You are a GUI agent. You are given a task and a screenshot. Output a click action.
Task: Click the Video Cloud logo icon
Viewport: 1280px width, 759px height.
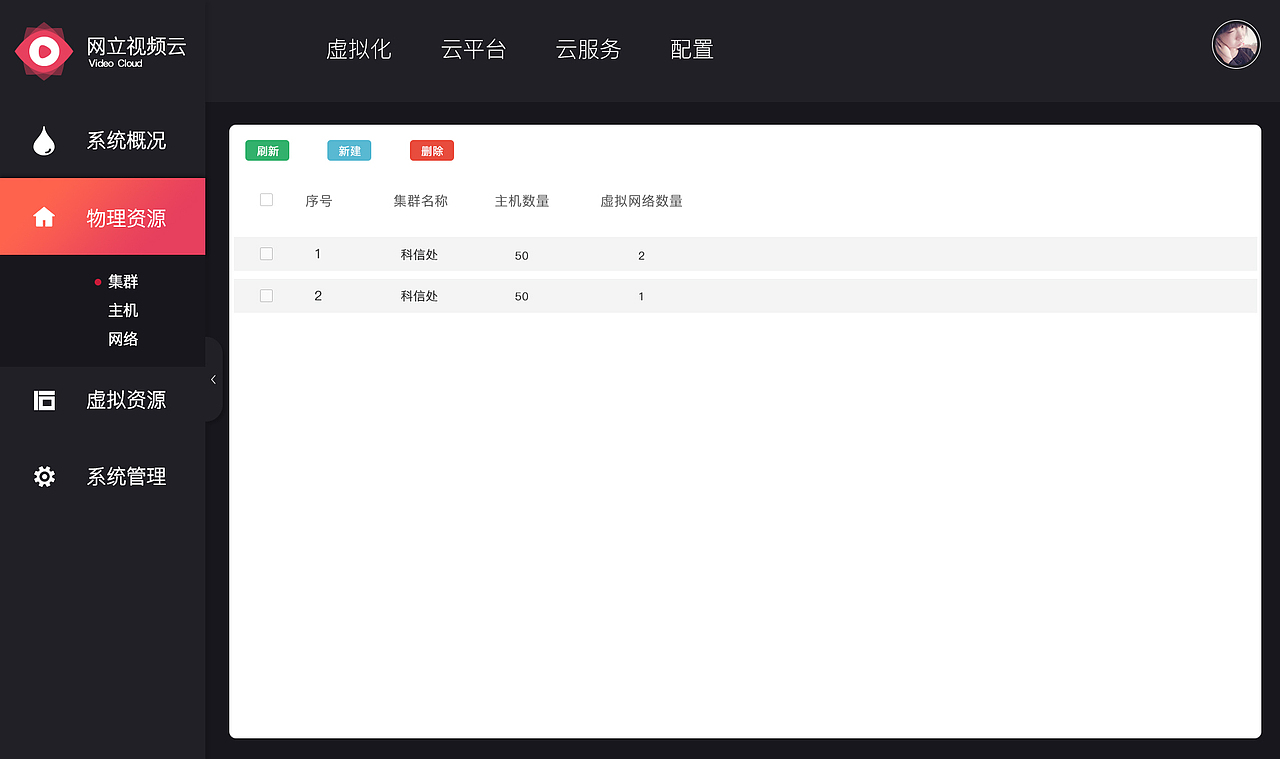tap(44, 49)
